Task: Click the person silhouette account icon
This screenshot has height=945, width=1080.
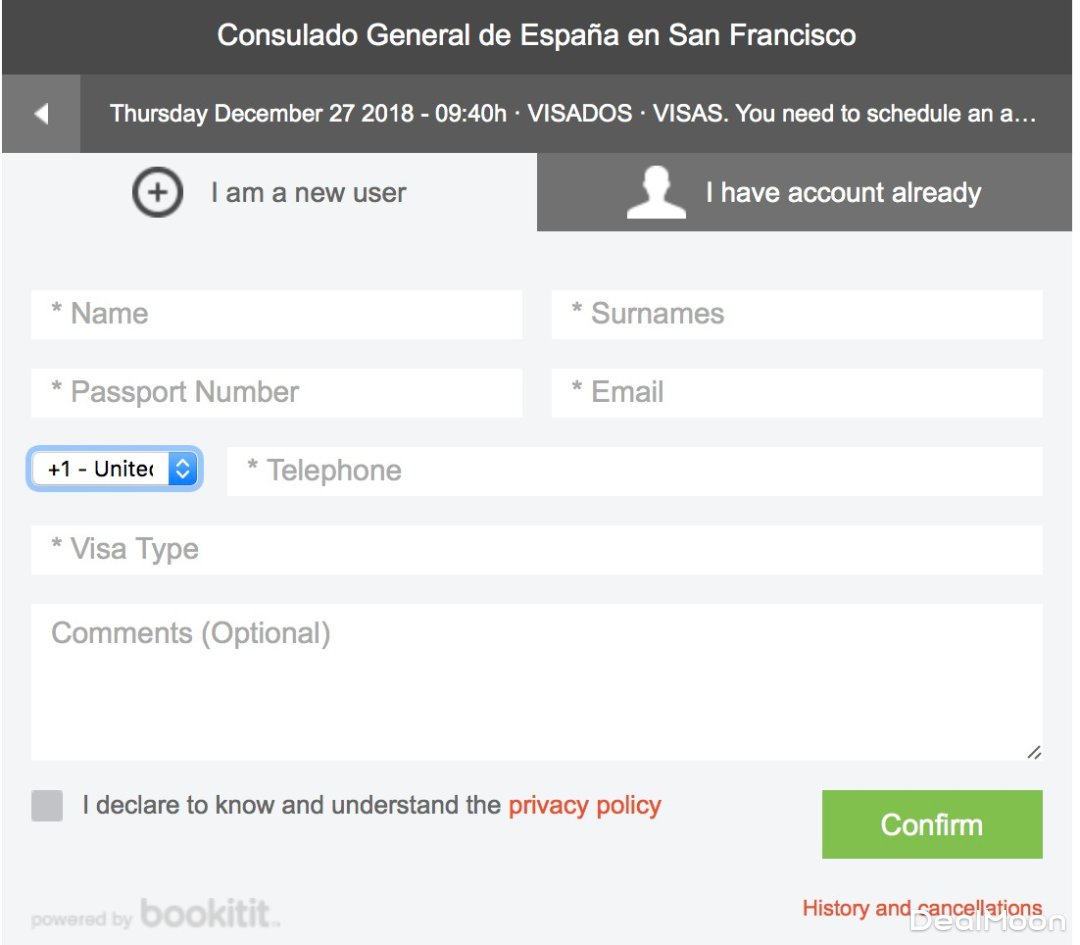Action: [x=656, y=193]
